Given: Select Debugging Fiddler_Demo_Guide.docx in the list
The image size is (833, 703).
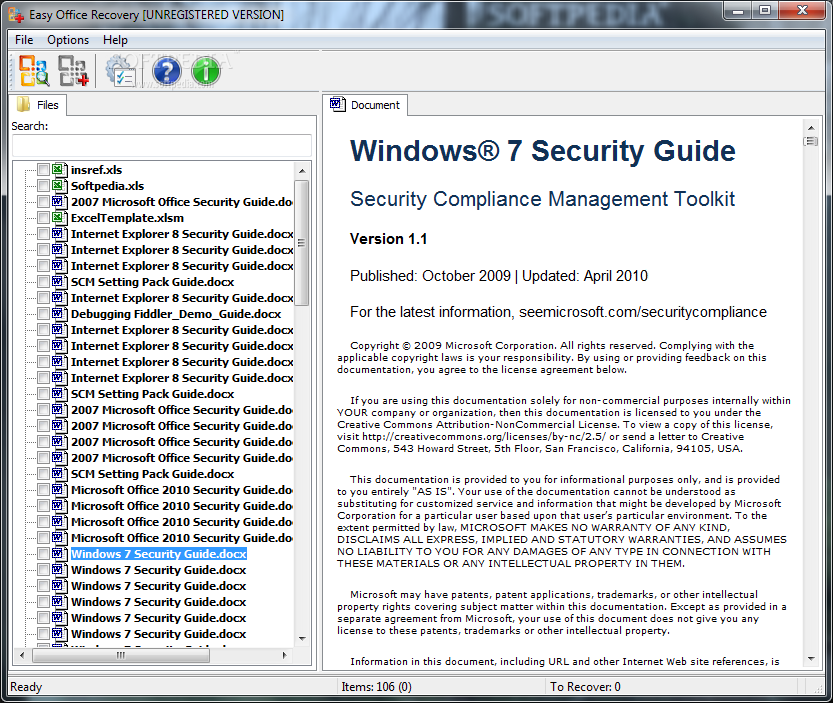Looking at the screenshot, I should (x=176, y=314).
